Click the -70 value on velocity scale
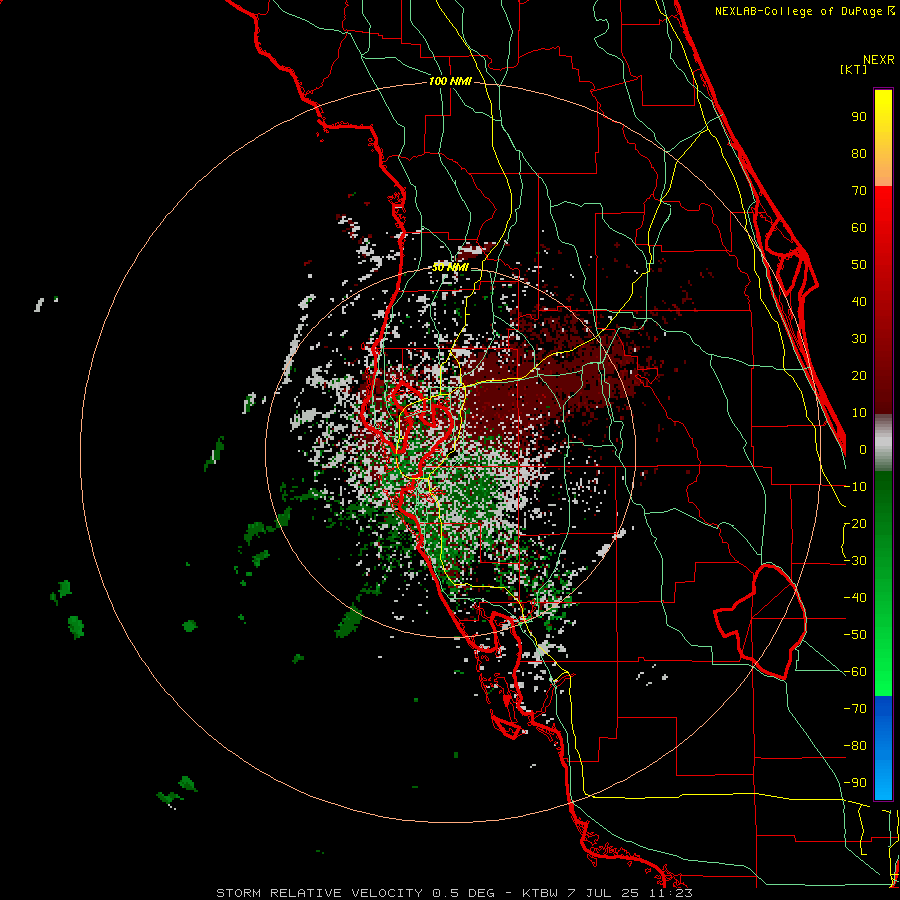 tap(855, 709)
